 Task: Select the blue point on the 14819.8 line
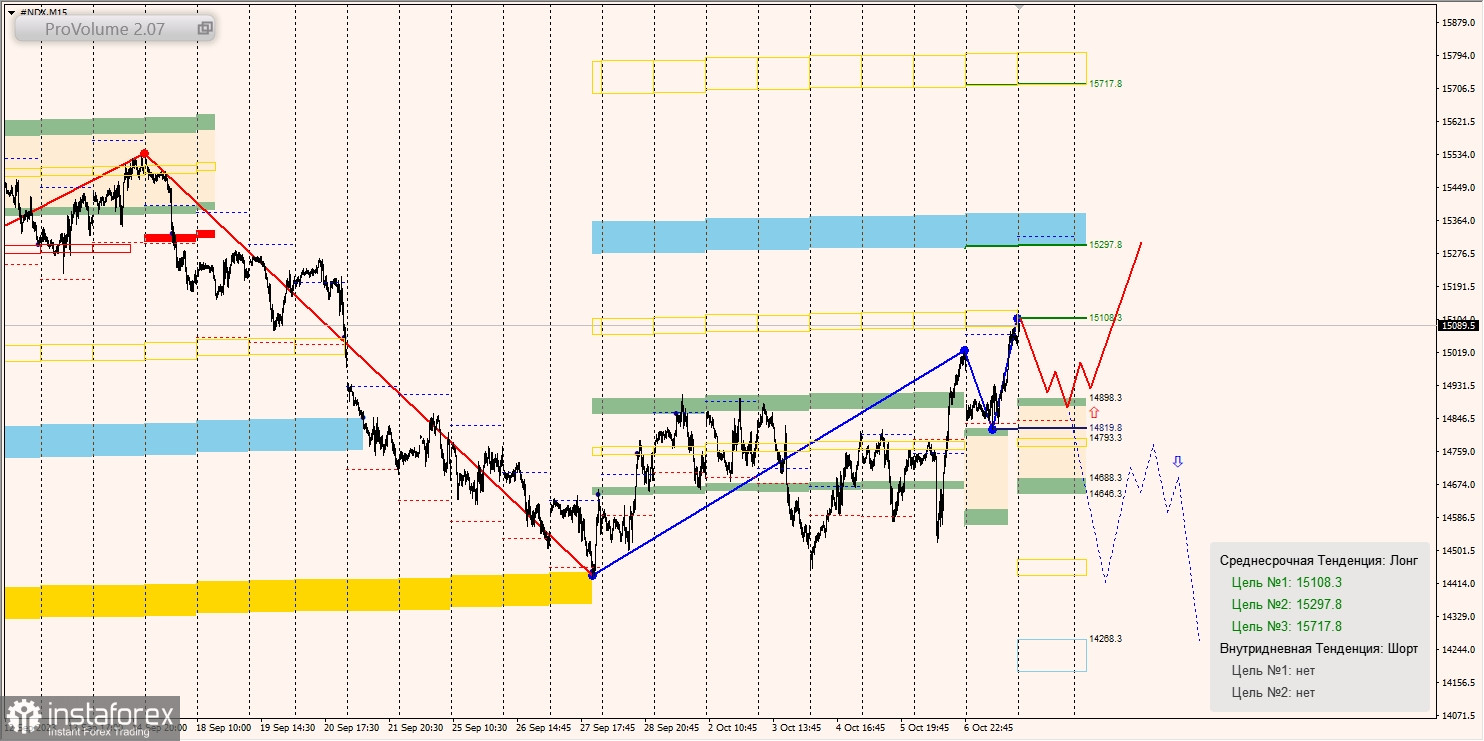tap(992, 429)
